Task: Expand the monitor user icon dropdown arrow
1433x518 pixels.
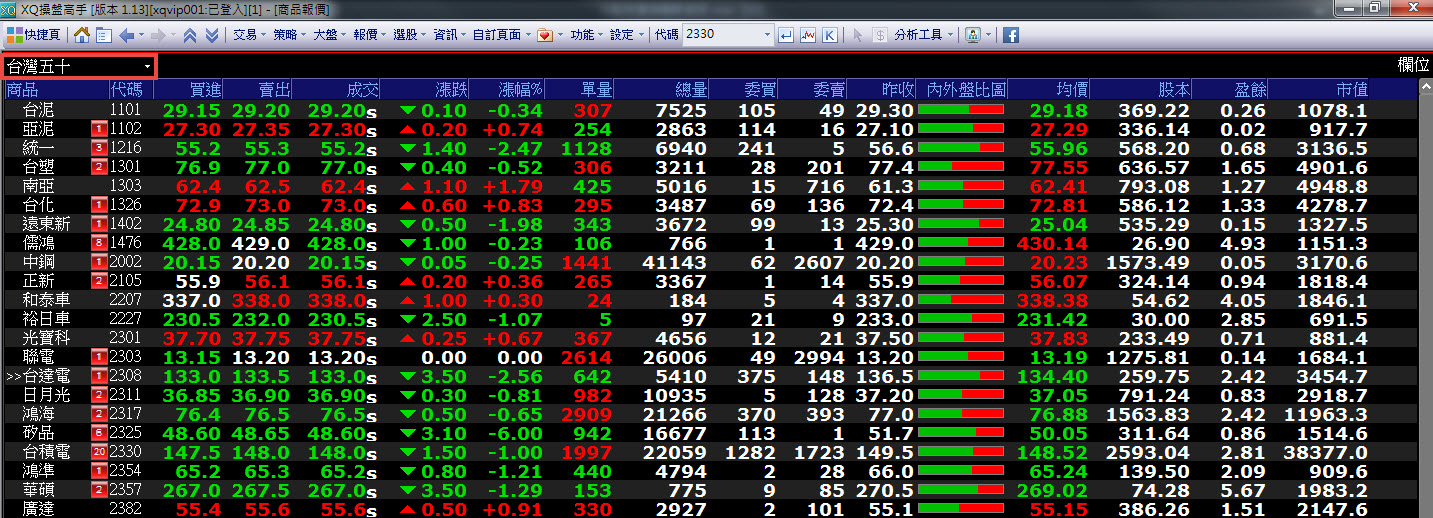Action: (x=988, y=34)
